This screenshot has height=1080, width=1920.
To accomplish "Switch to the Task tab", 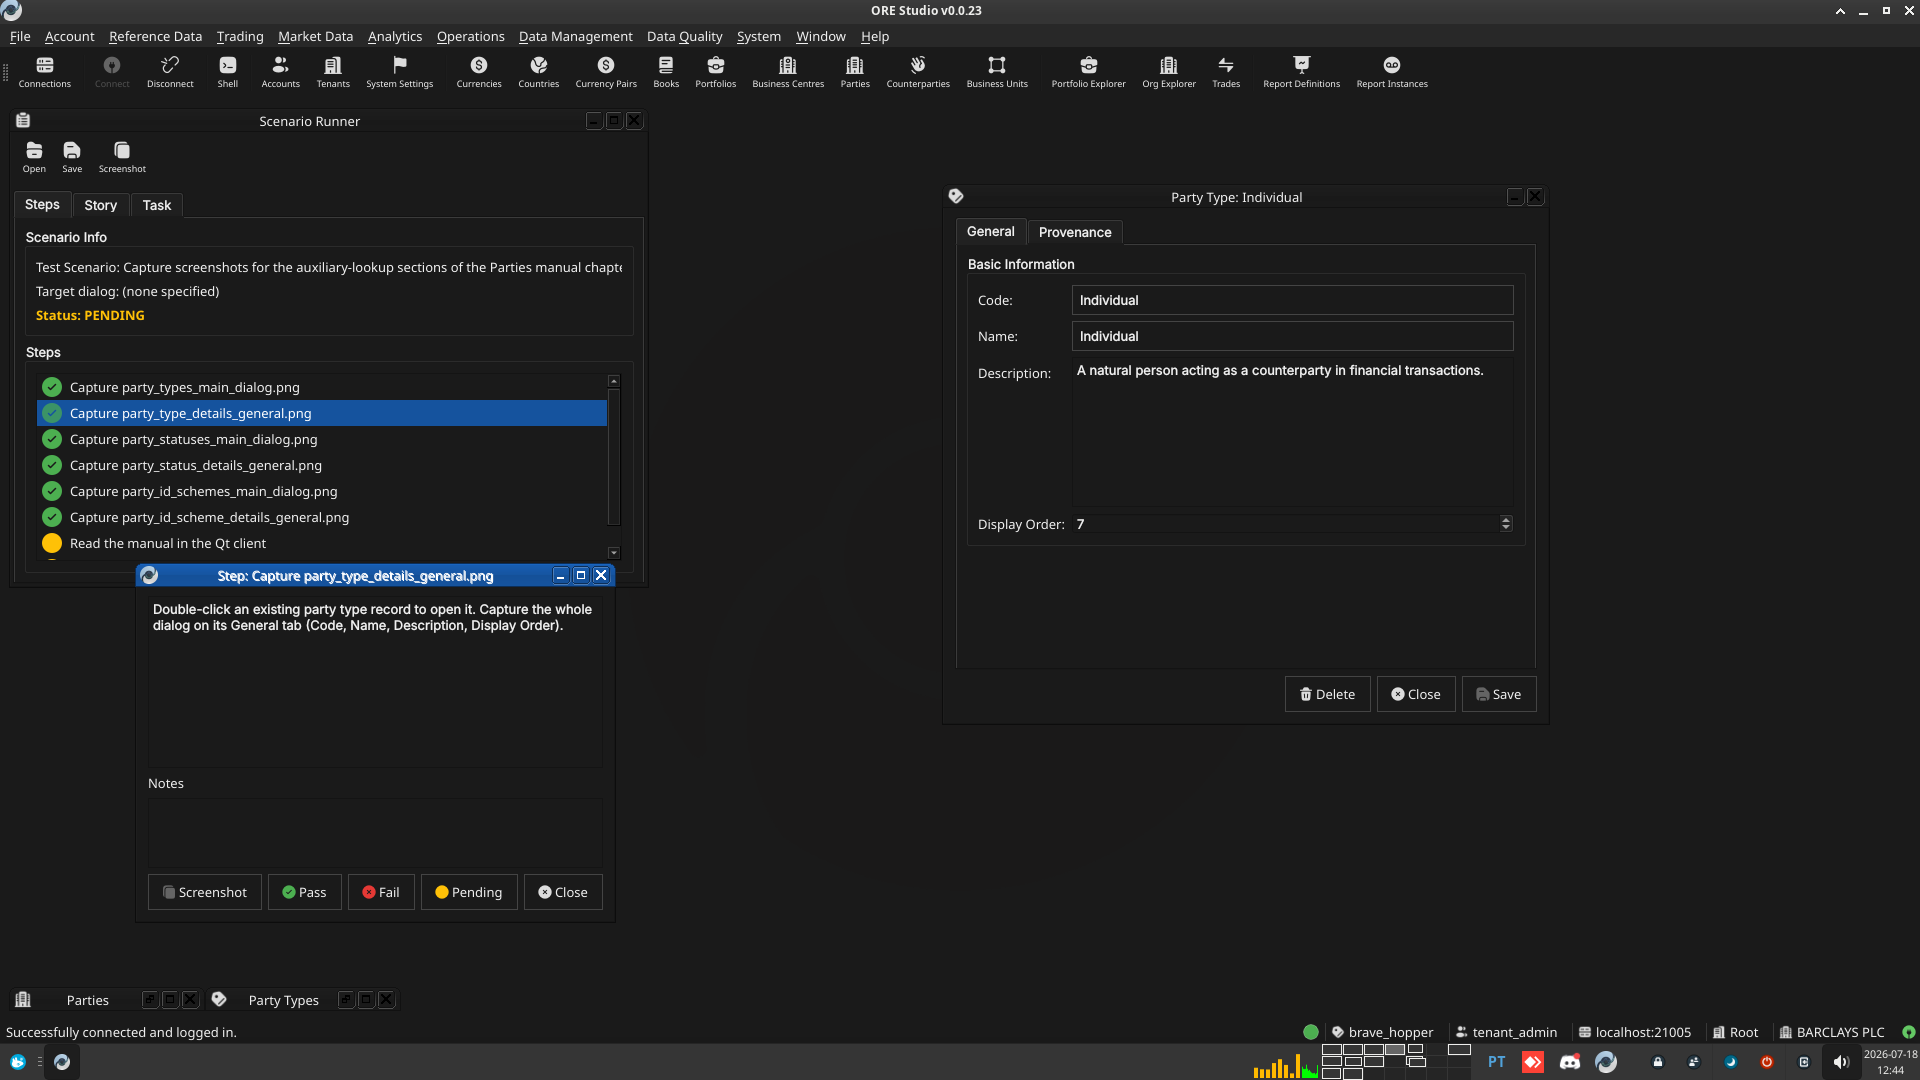I will coord(157,205).
